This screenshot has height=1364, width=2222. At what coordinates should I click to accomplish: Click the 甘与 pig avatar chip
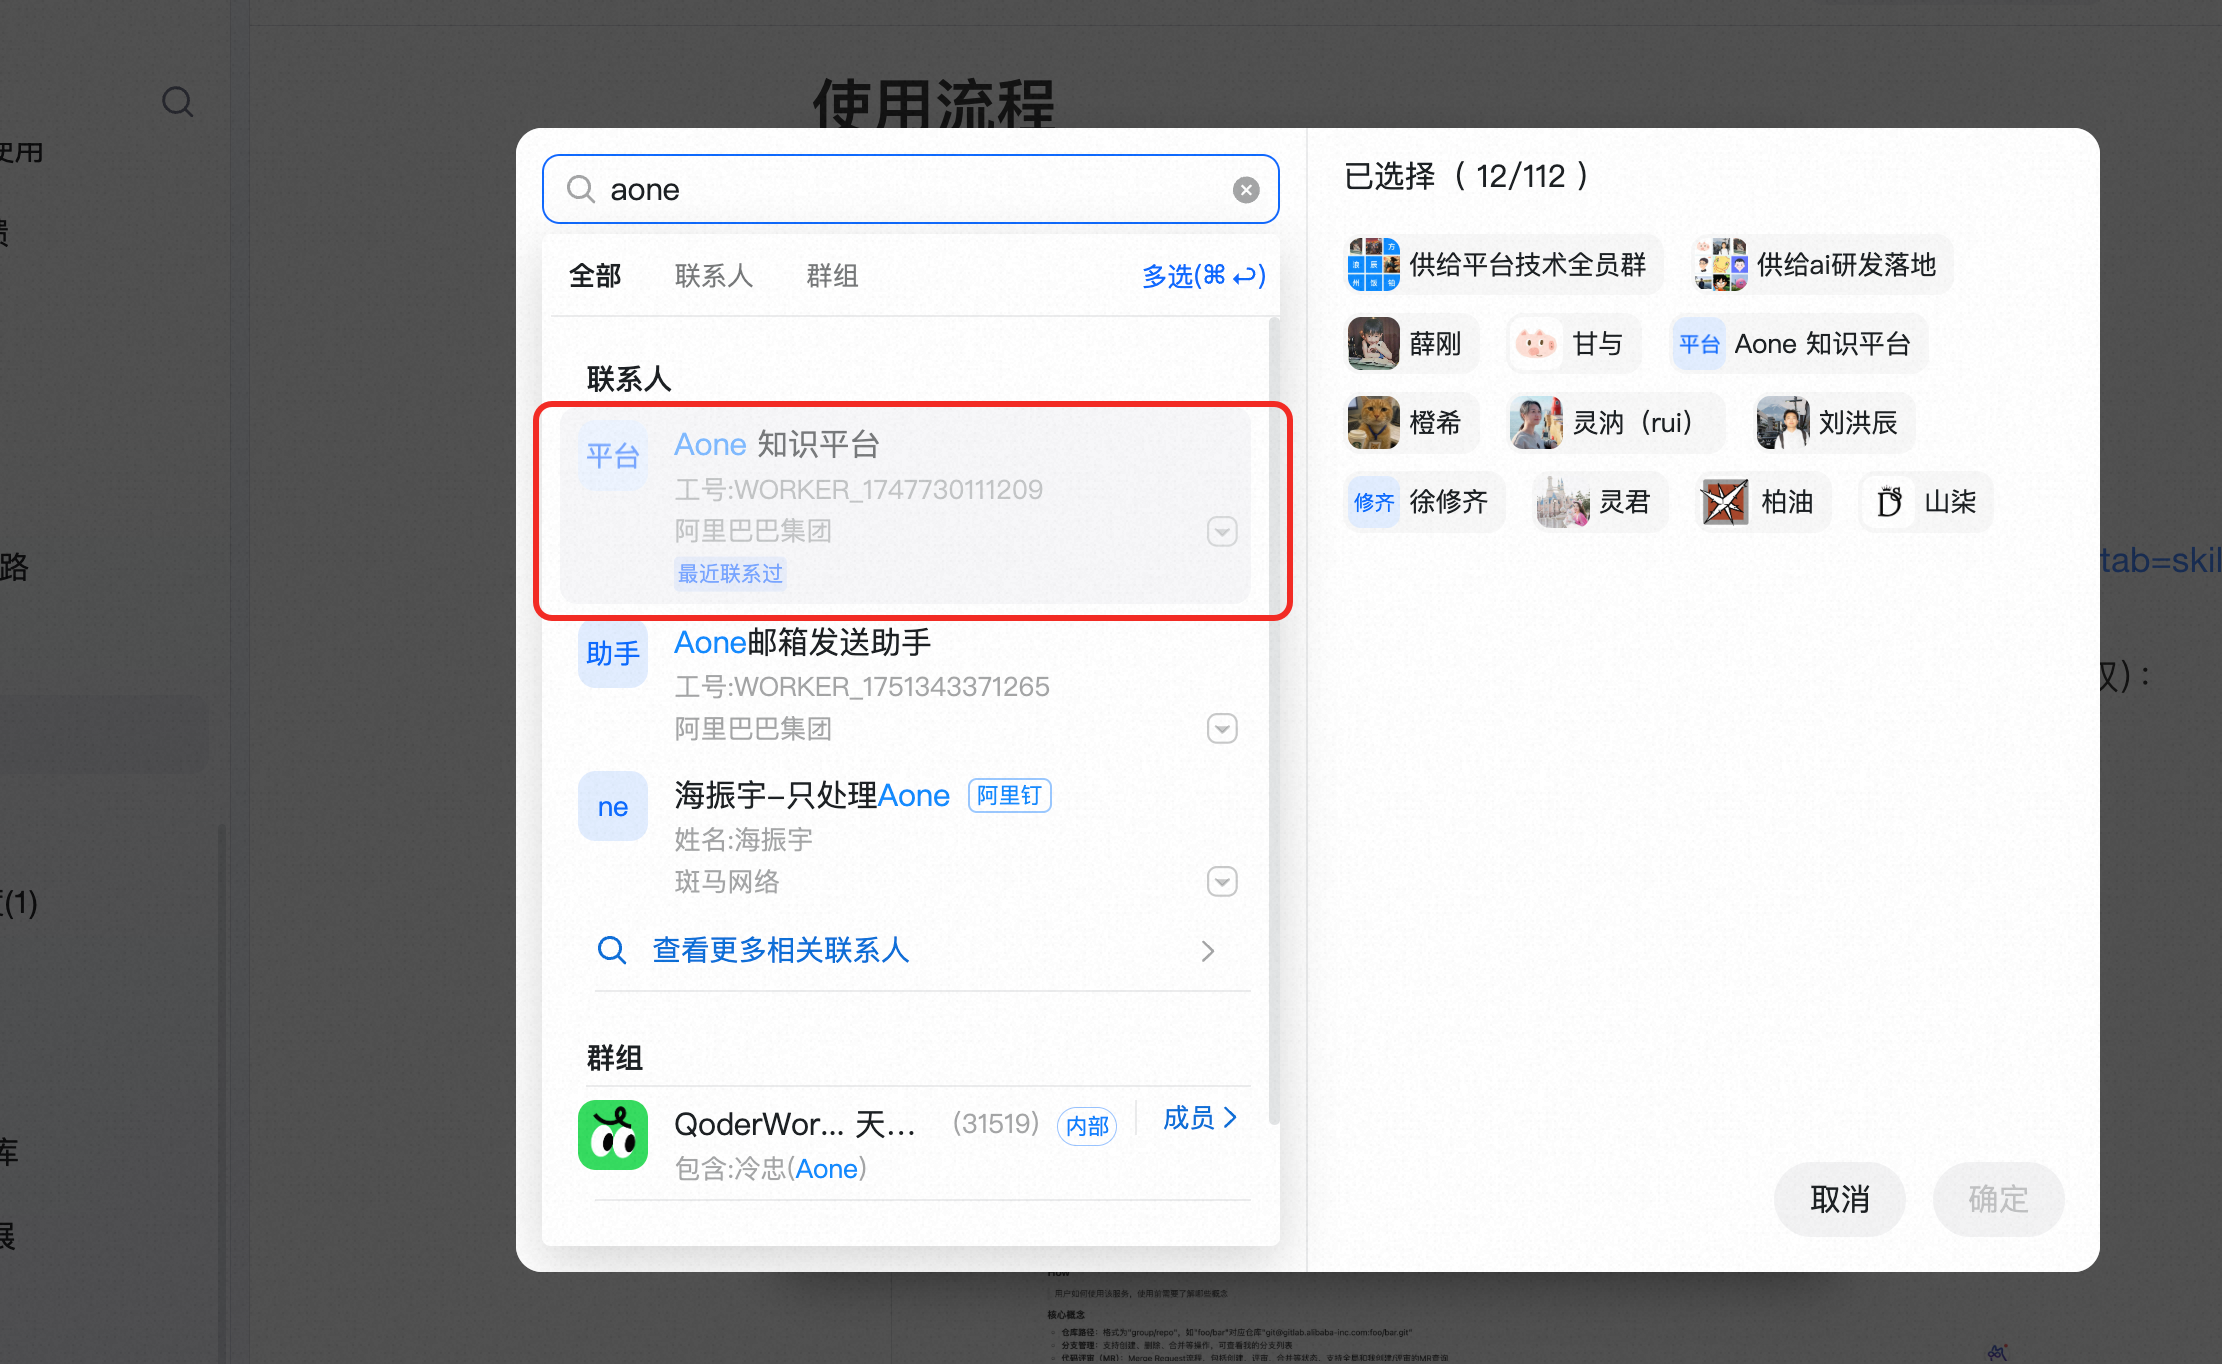click(x=1573, y=344)
